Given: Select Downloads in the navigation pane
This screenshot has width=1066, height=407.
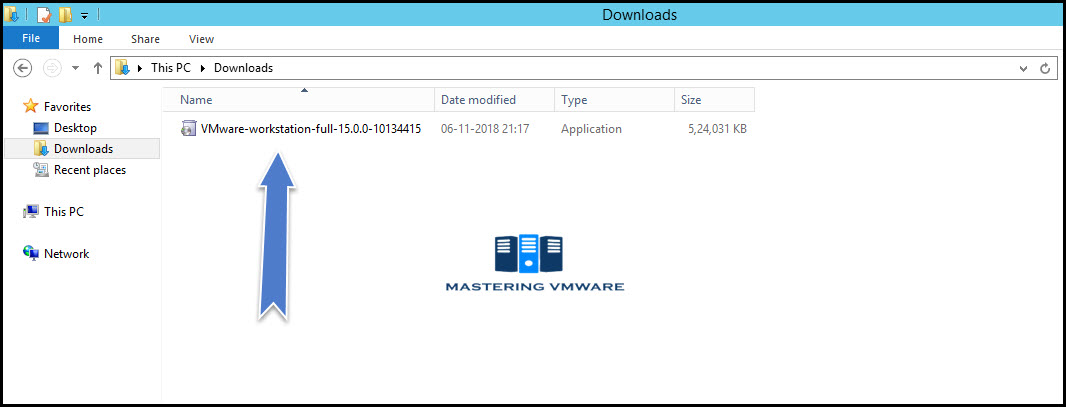Looking at the screenshot, I should click(82, 149).
